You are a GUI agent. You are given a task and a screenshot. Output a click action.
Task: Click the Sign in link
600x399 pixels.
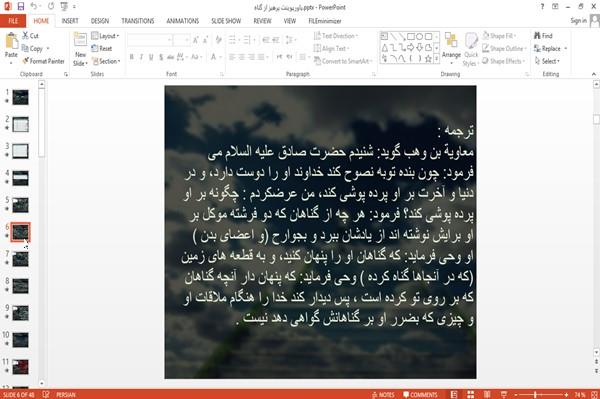click(x=578, y=21)
